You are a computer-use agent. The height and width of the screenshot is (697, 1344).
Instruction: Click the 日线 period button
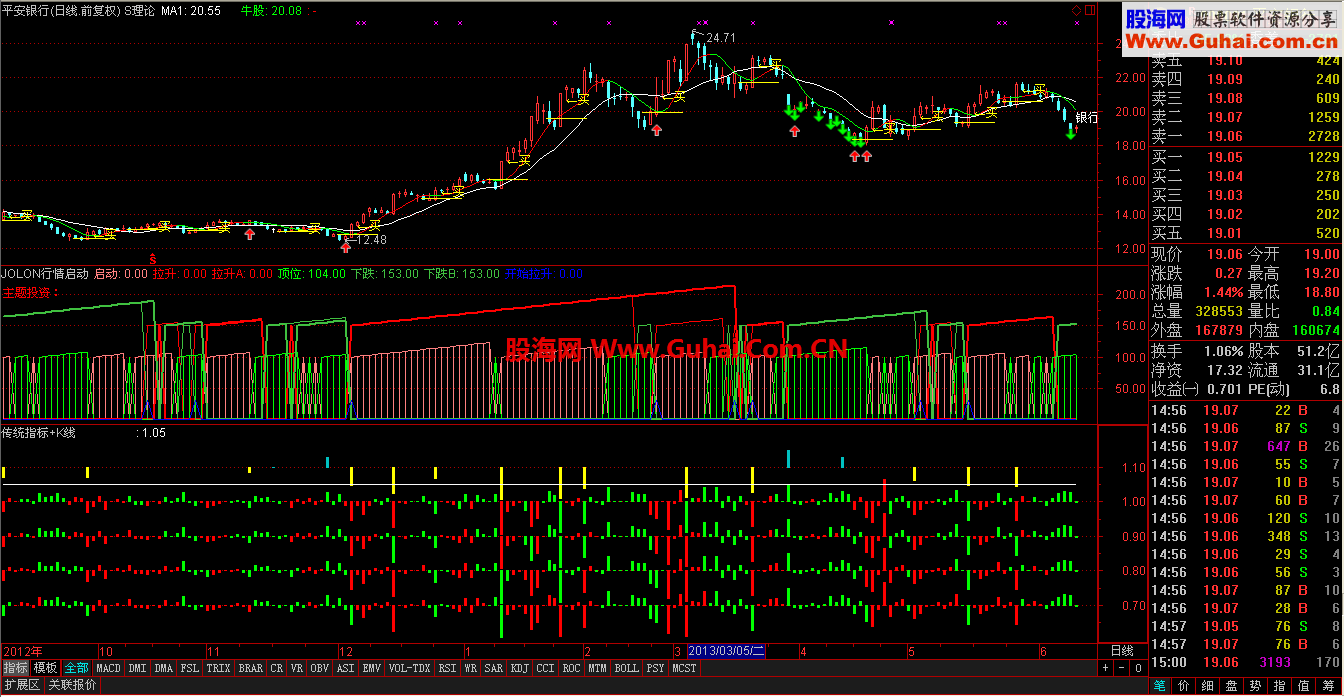point(1123,650)
